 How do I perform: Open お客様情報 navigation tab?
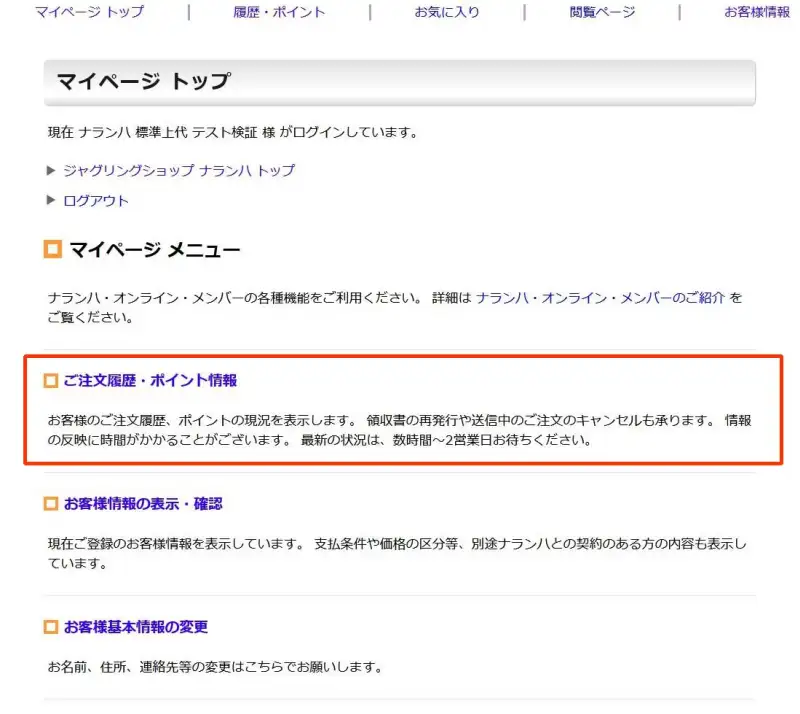(757, 12)
